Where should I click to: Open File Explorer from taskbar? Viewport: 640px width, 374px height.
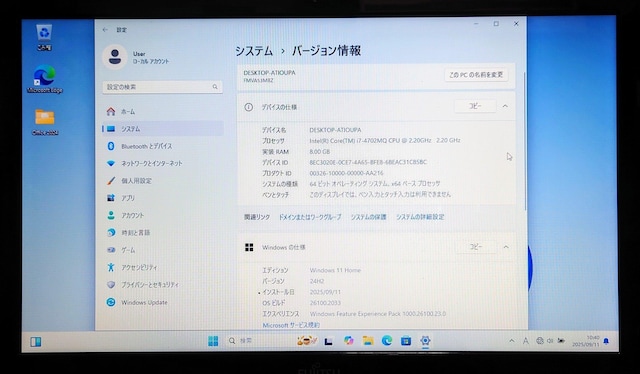(368, 341)
